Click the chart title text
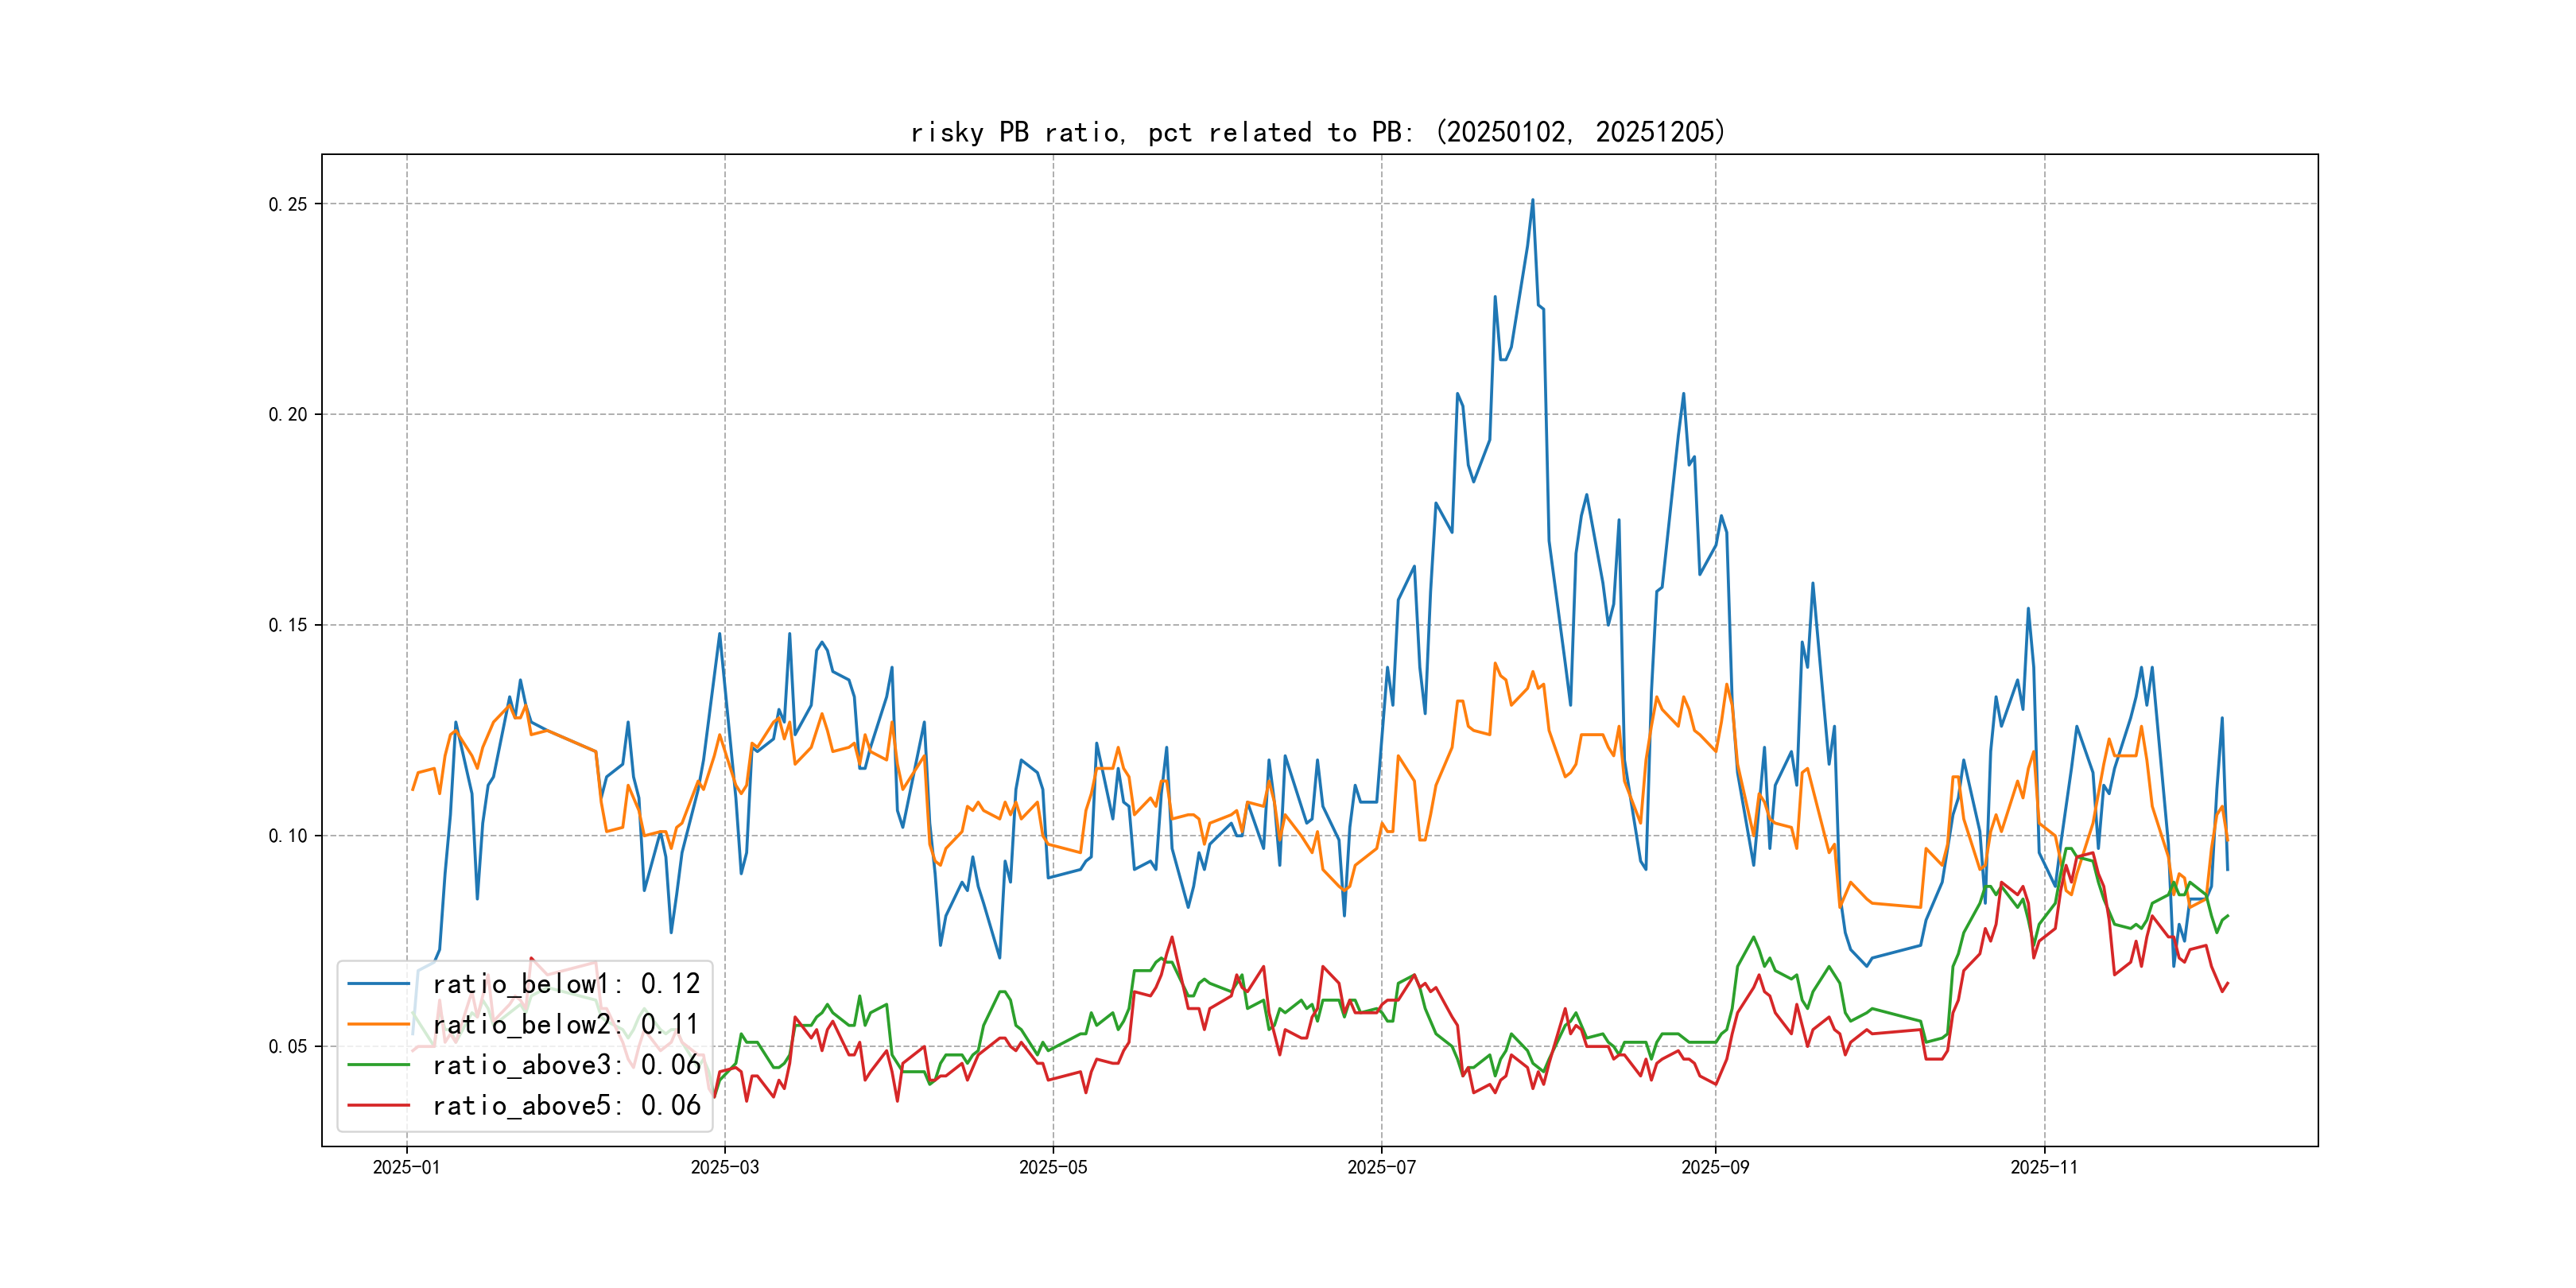This screenshot has width=2576, height=1288. (1318, 132)
